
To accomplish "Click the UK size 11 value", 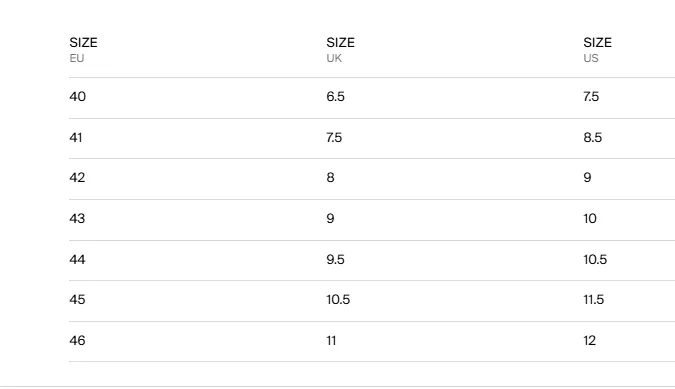I will tap(331, 340).
